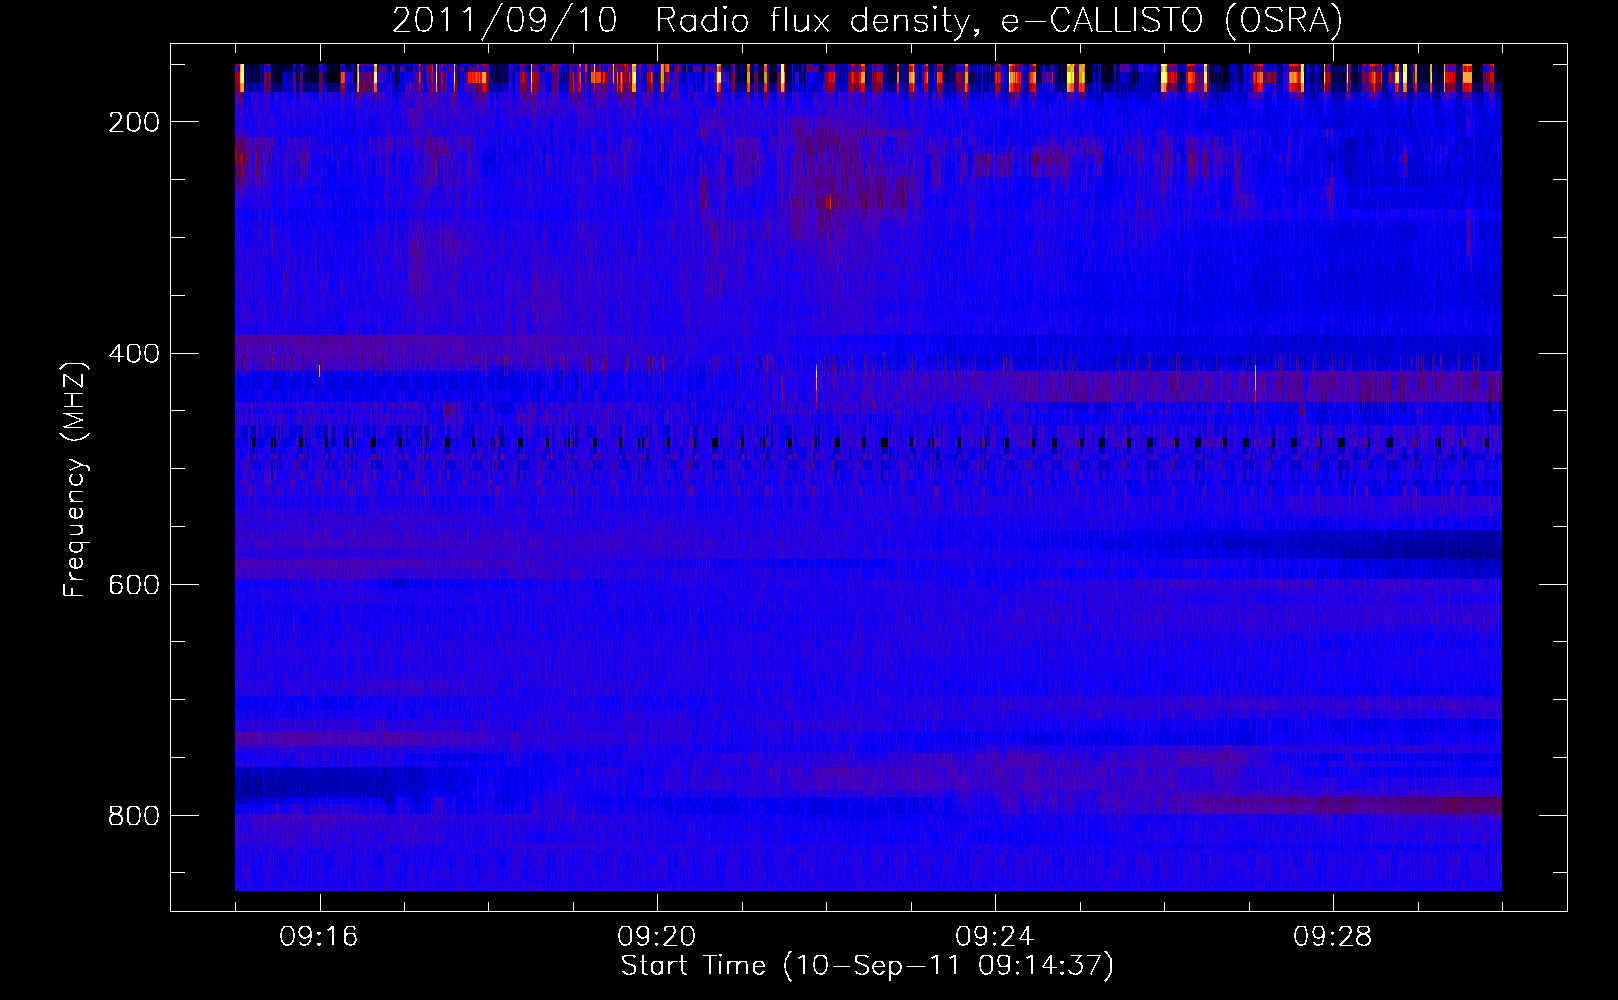Click the 09:20 time tick label

pos(657,937)
